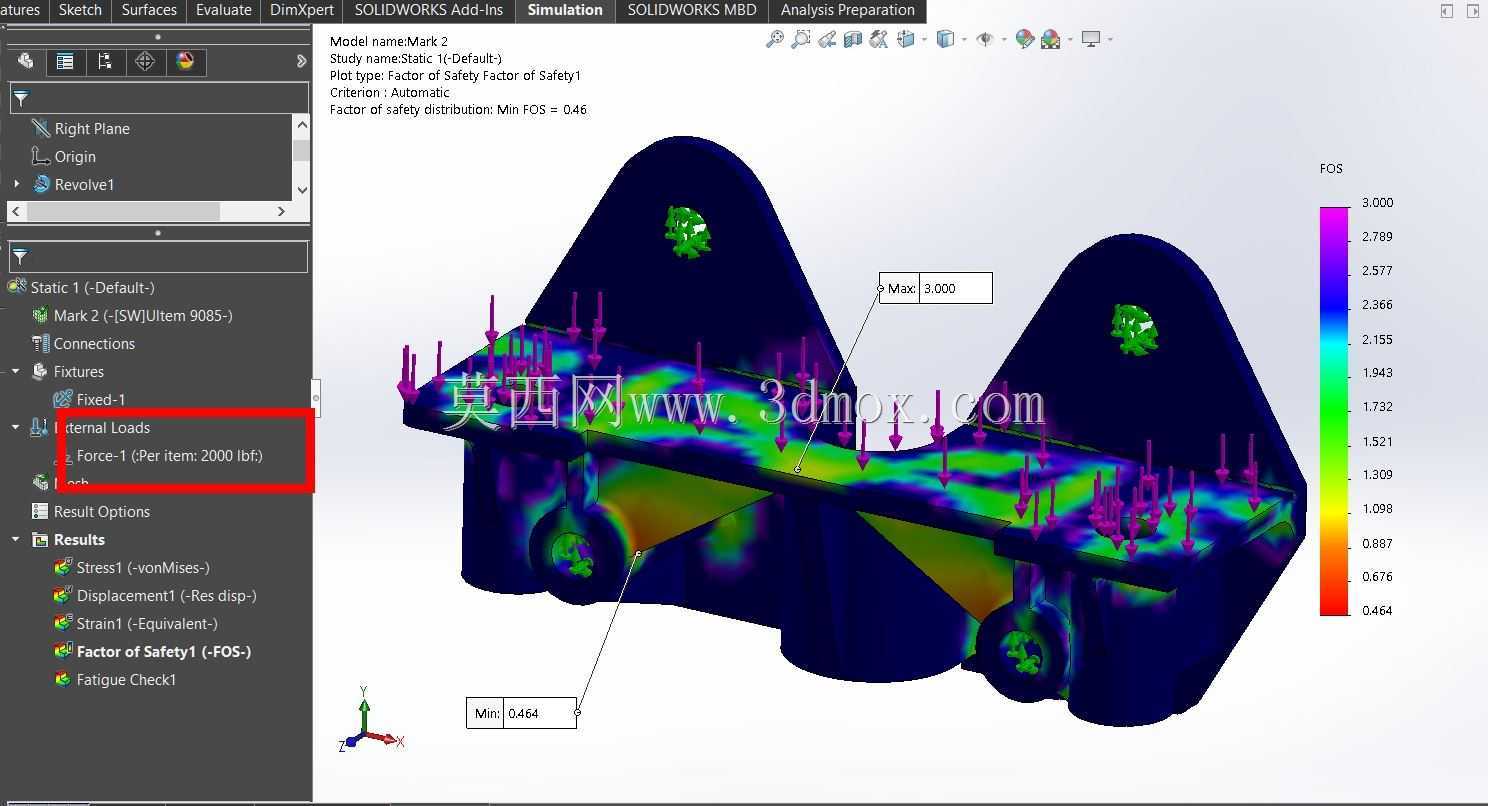Select the Simulation ribbon tab
This screenshot has width=1488, height=806.
pyautogui.click(x=565, y=10)
